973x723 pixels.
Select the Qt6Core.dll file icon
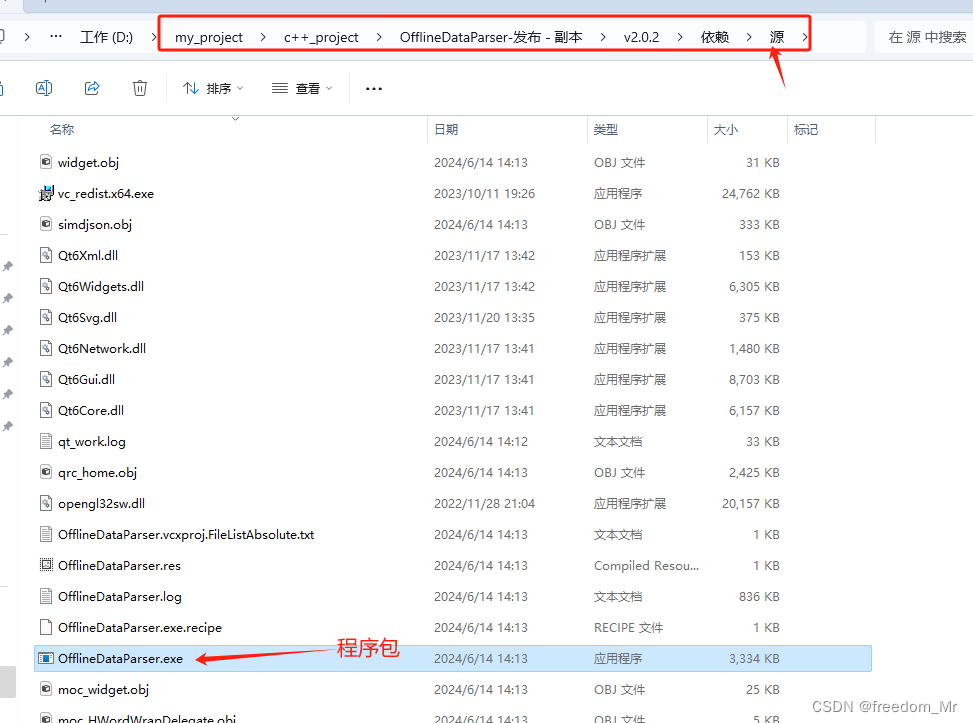[46, 410]
